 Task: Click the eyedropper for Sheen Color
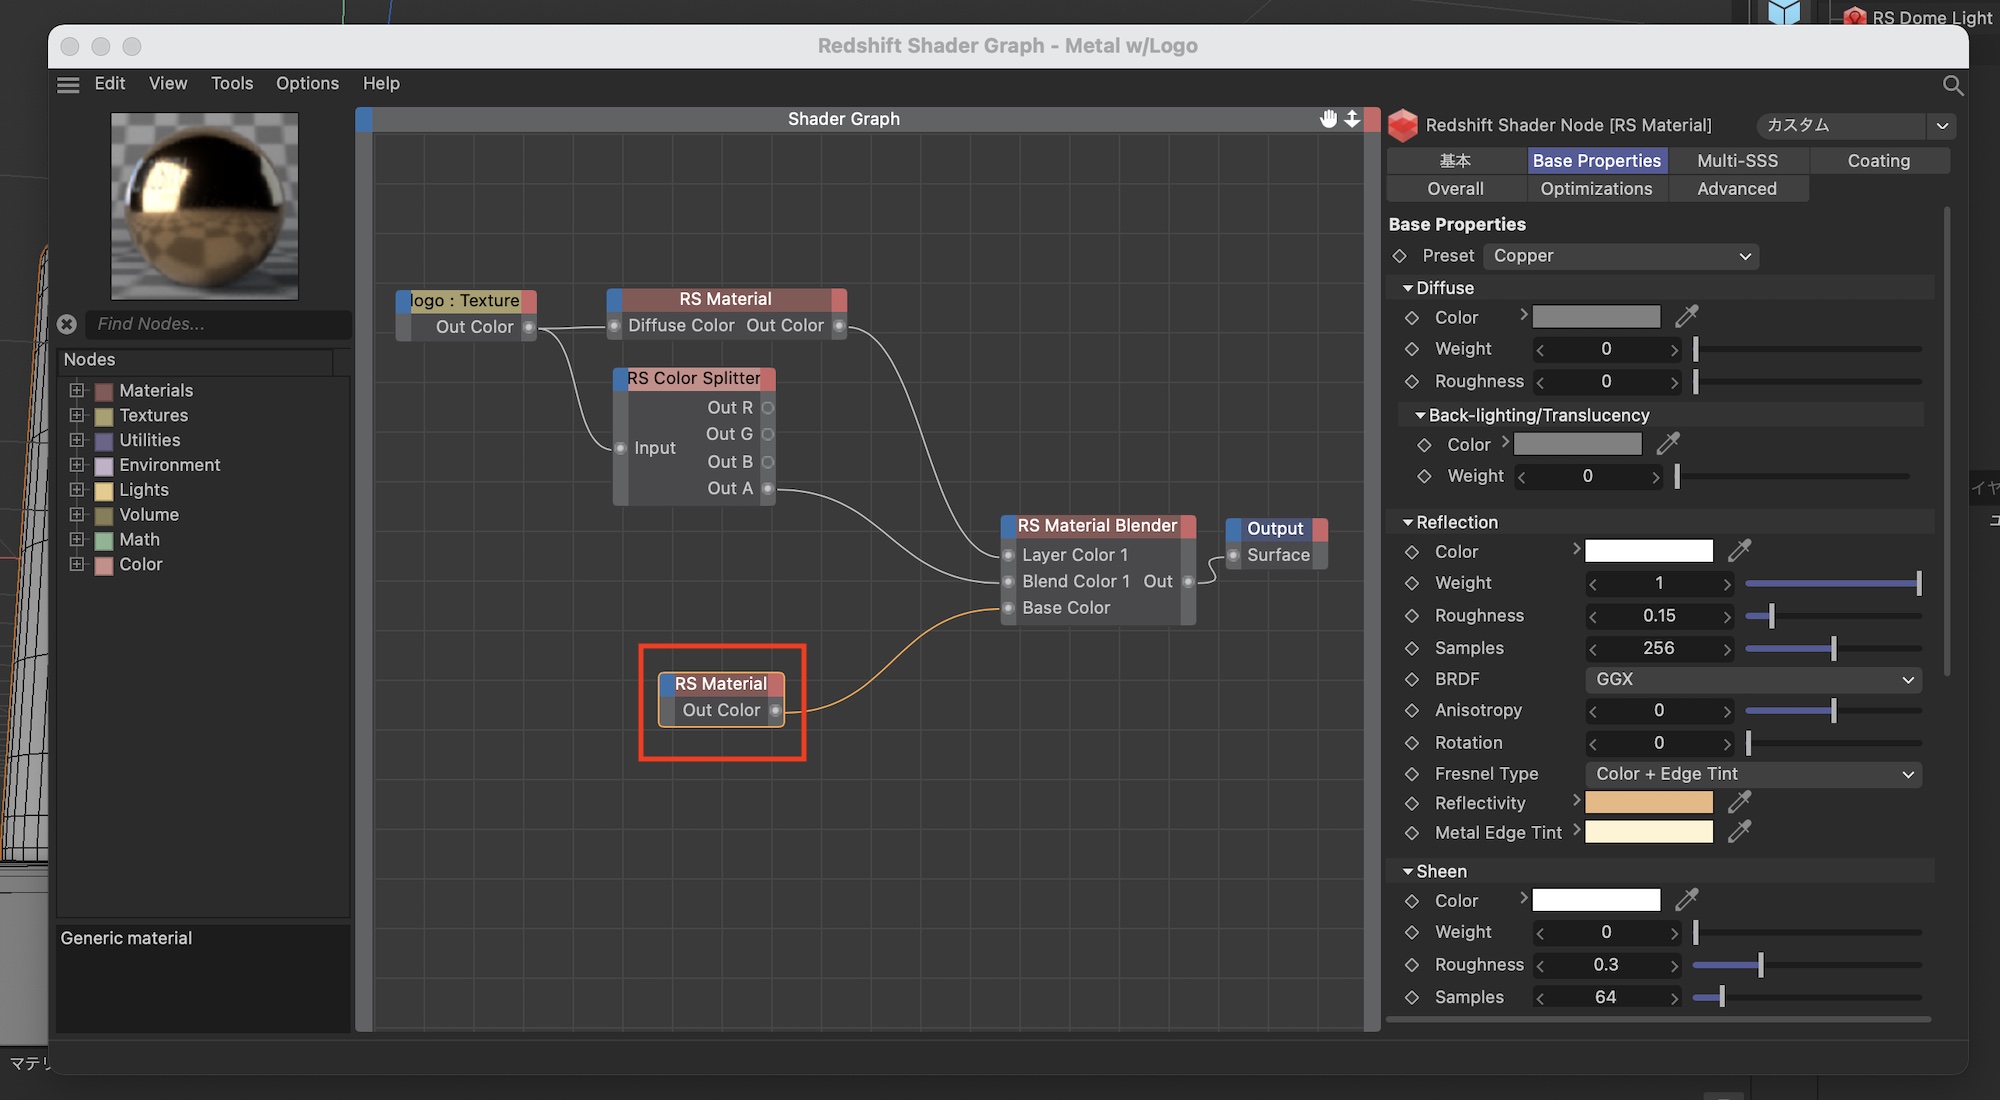tap(1687, 900)
